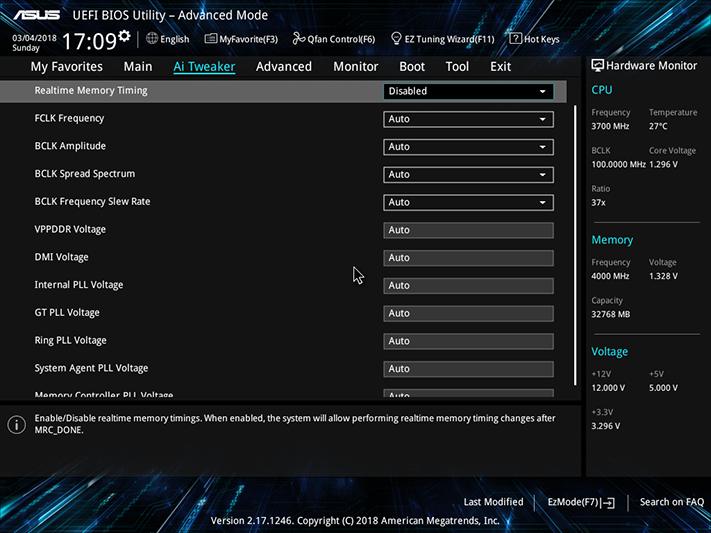Click the CPU frequency 3700 MHz value
This screenshot has width=711, height=533.
(610, 126)
